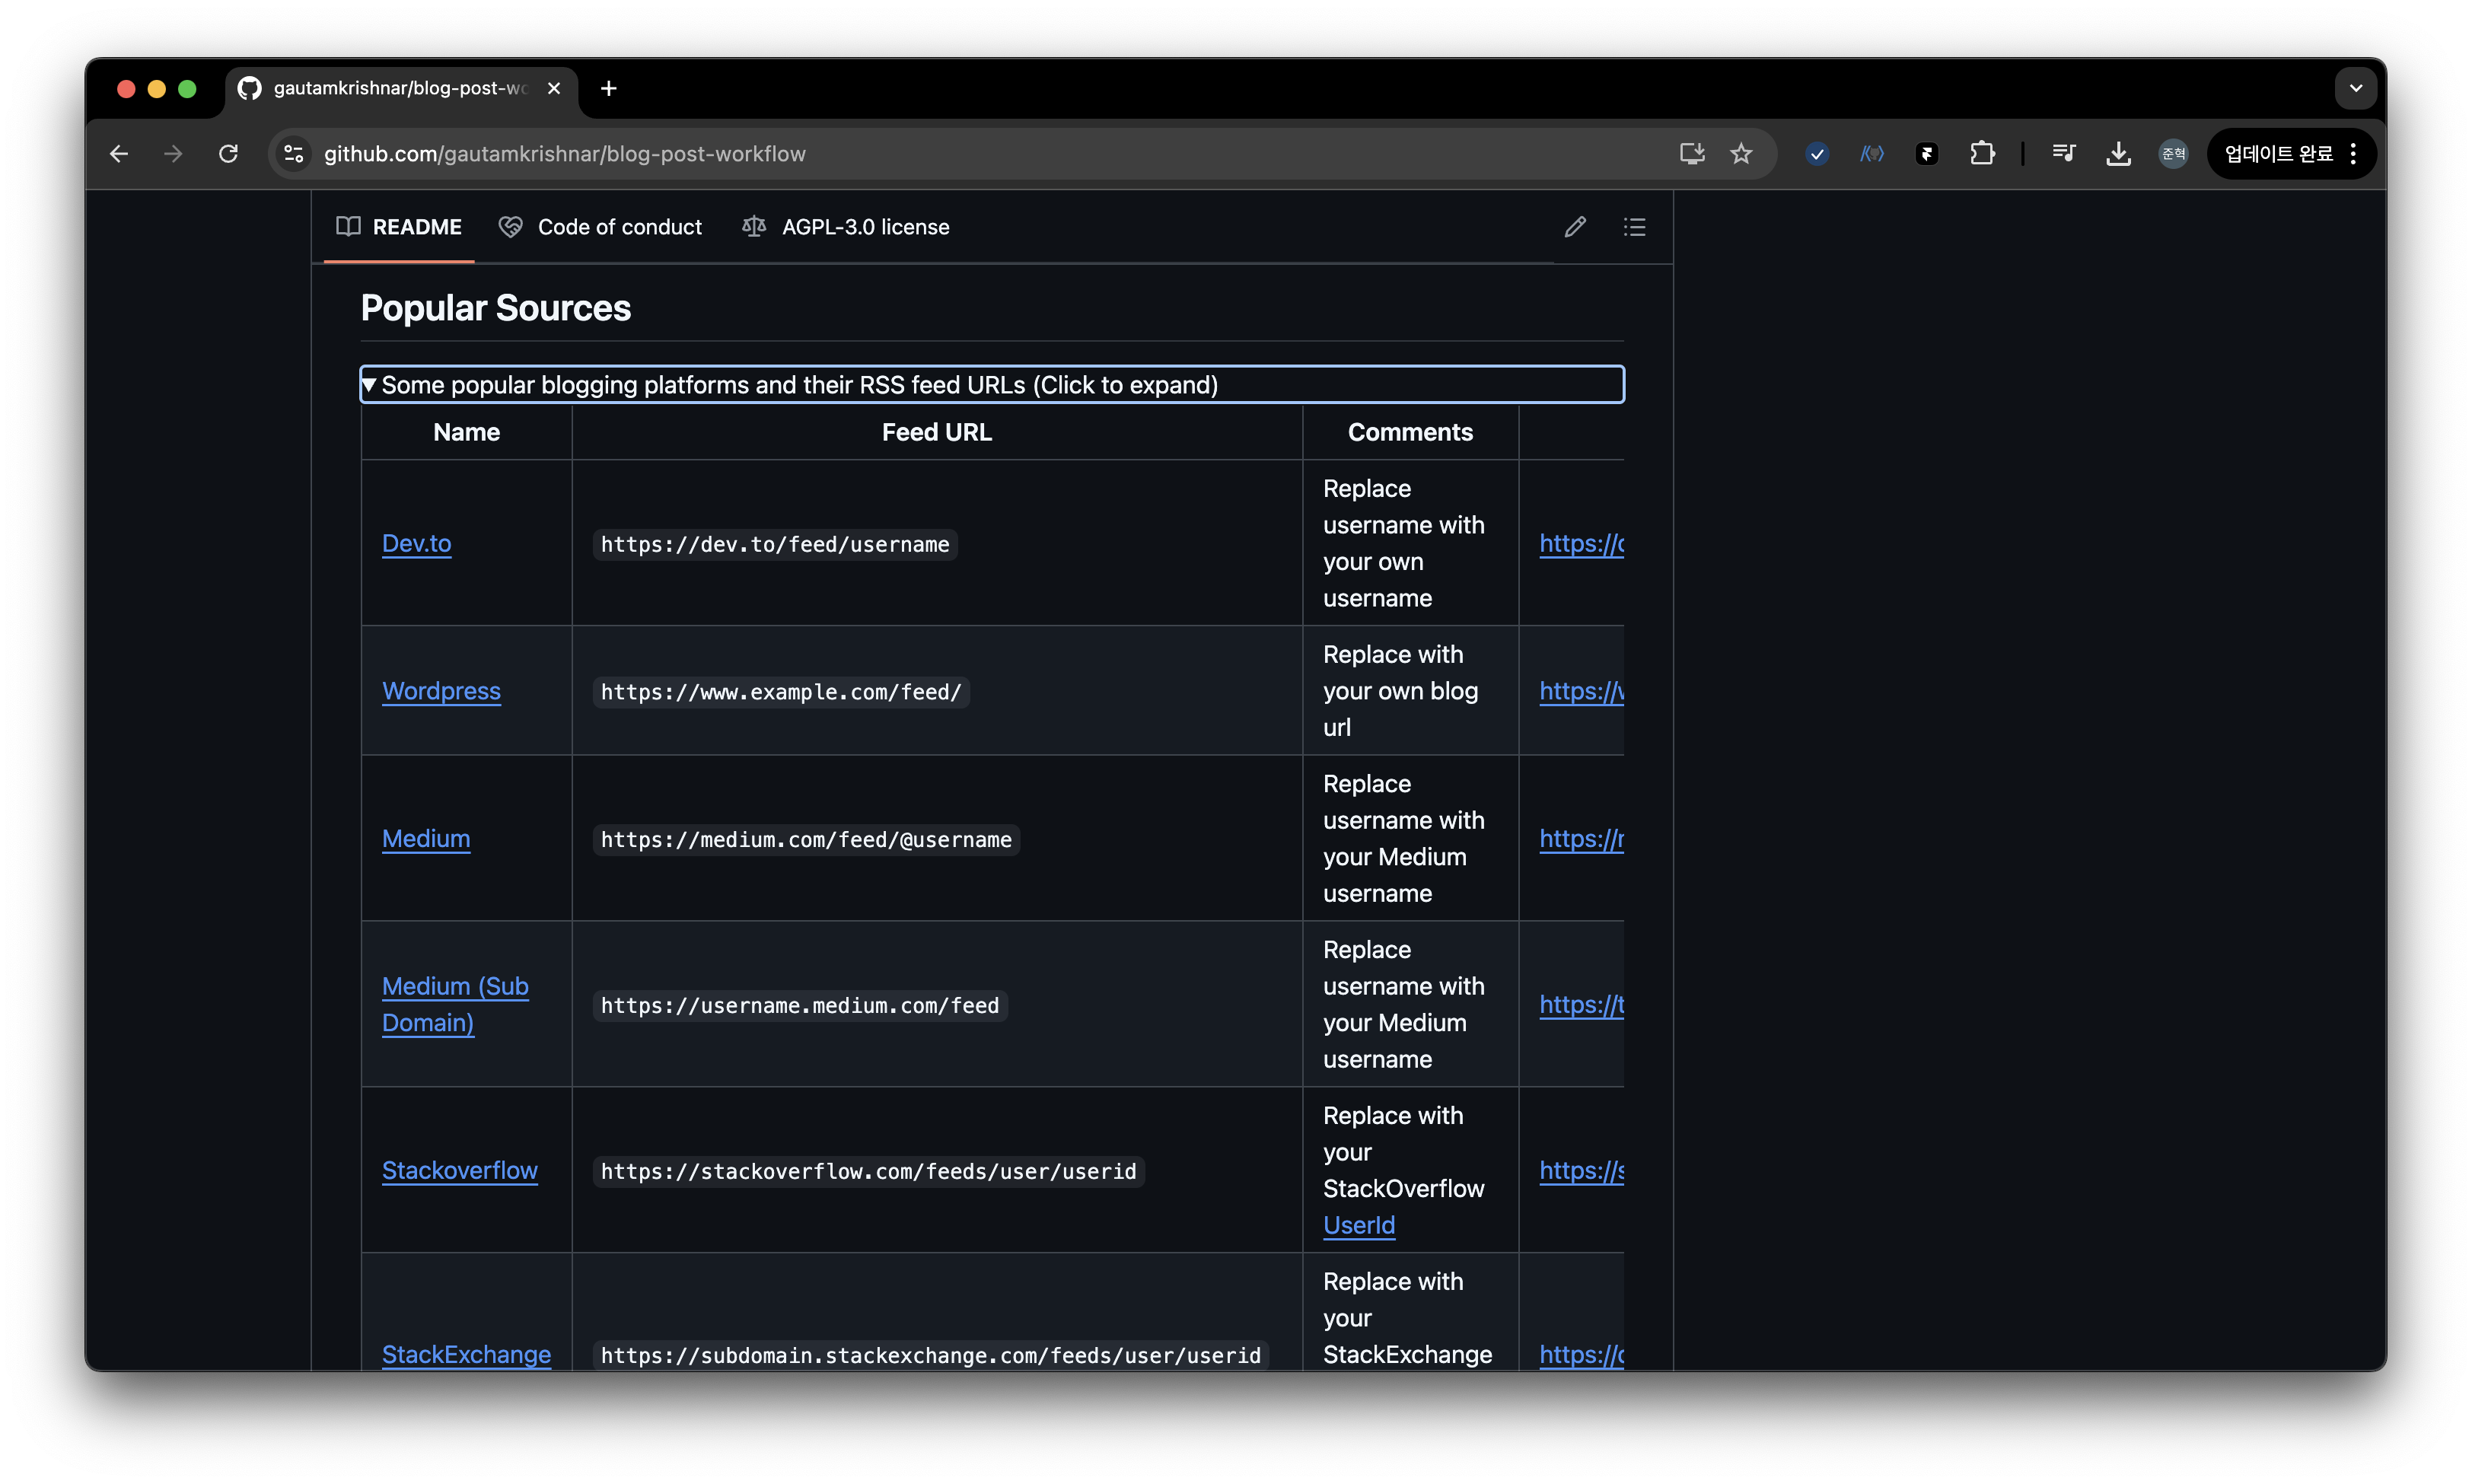Open the Medium link
2472x1484 pixels.
pyautogui.click(x=426, y=839)
